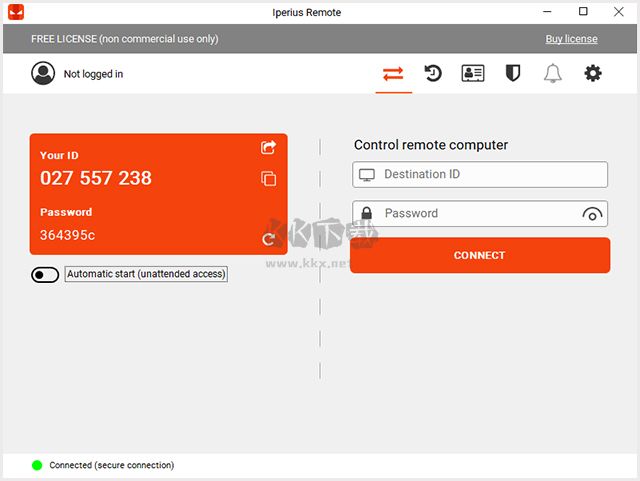Click the user account avatar icon
The width and height of the screenshot is (640, 481).
[x=43, y=73]
